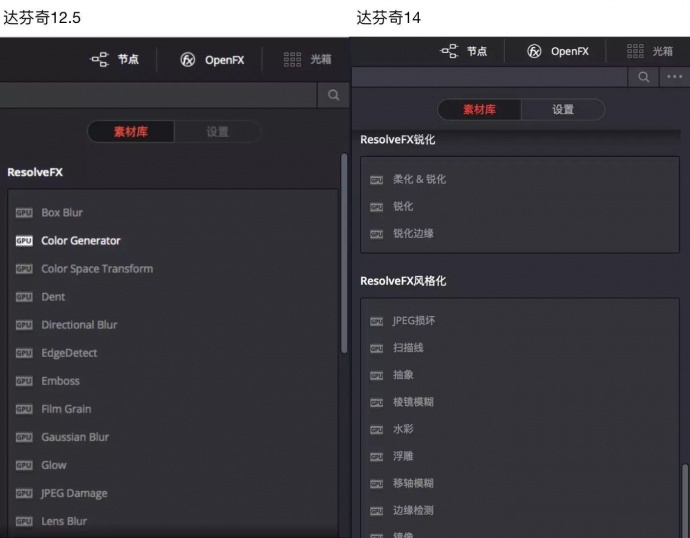Select 水彩 effect
The height and width of the screenshot is (538, 690).
tap(403, 429)
